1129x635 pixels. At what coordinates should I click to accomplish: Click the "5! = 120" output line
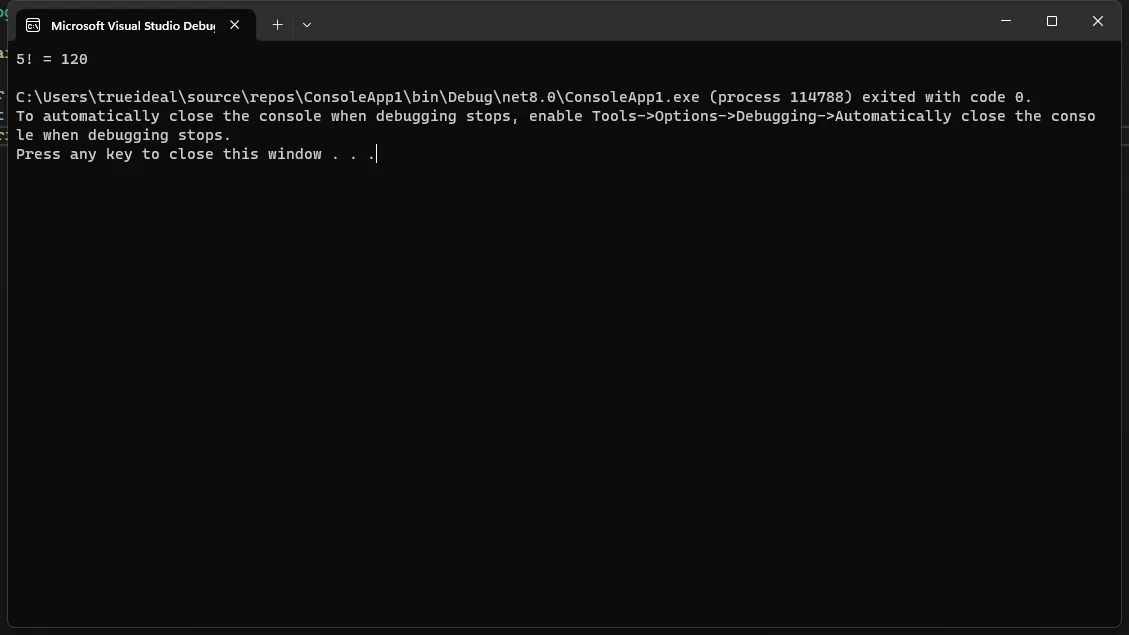pyautogui.click(x=52, y=60)
